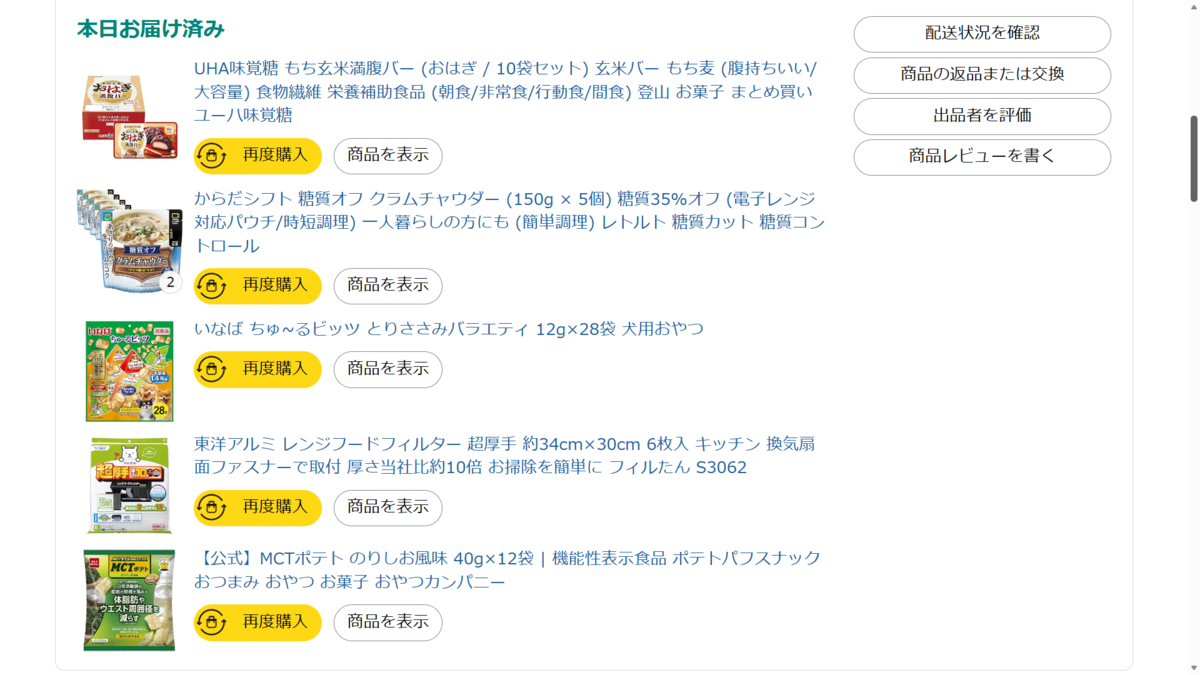Click the page's vertical scrollbar thumb
This screenshot has height=675, width=1200.
pyautogui.click(x=1193, y=158)
